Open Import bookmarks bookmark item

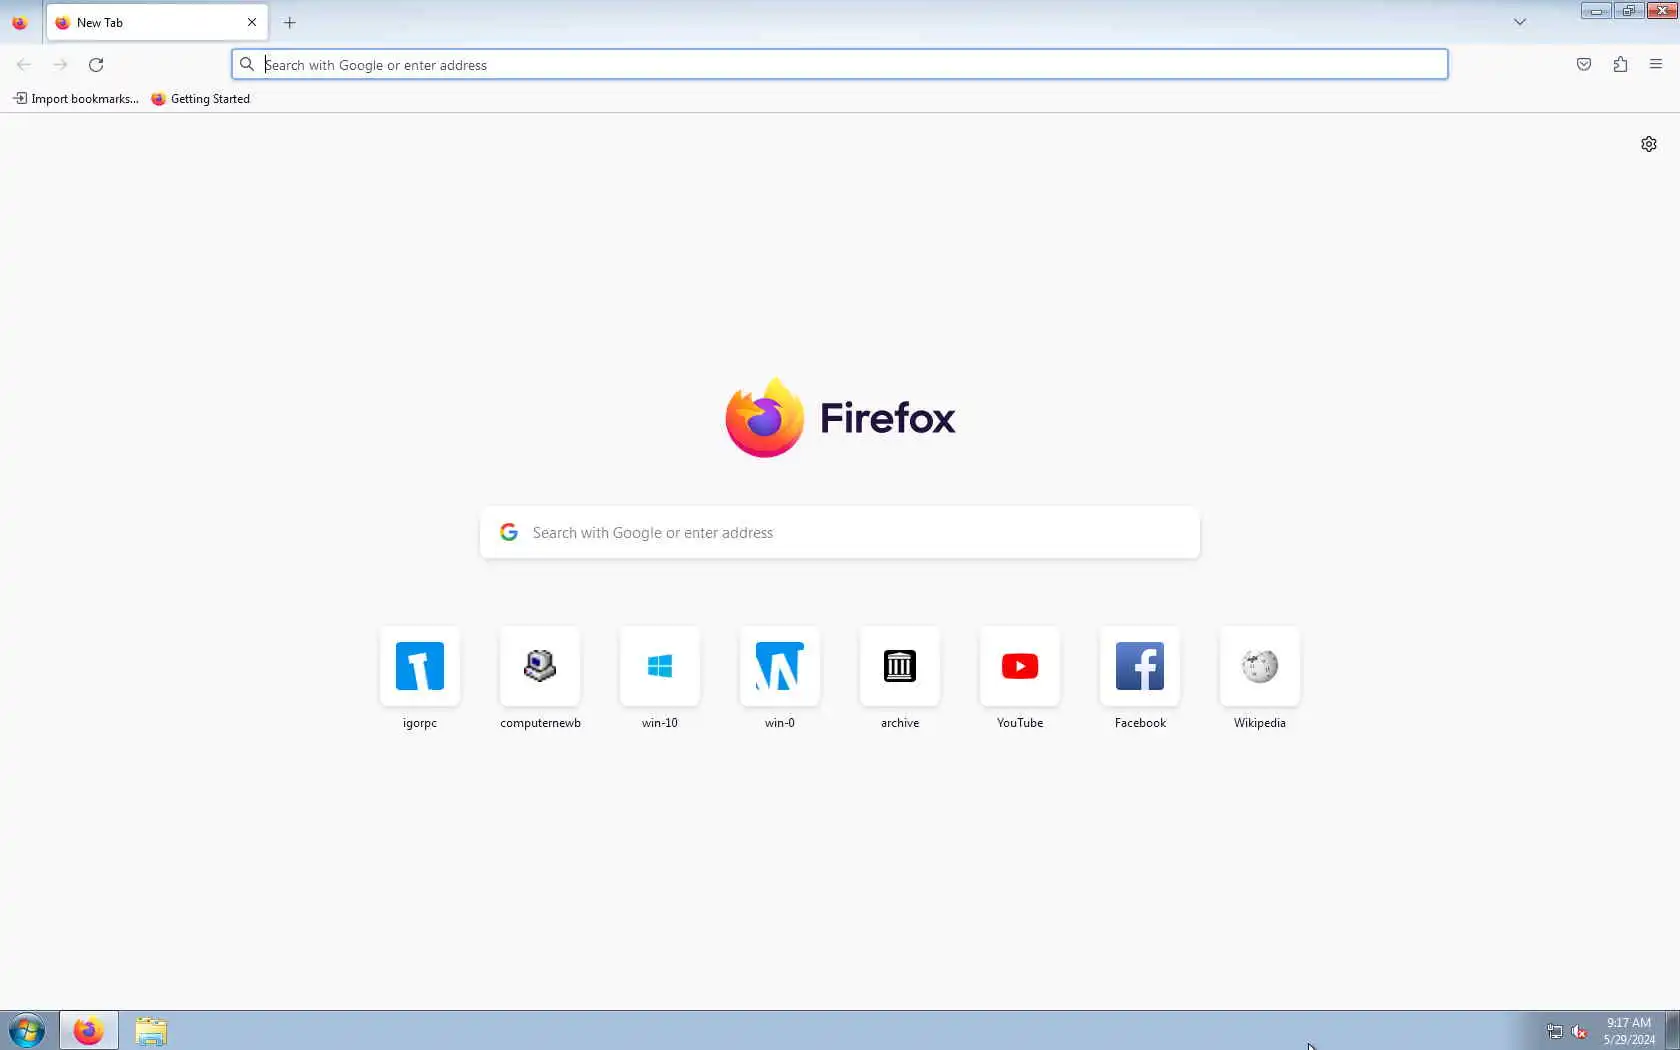(76, 98)
